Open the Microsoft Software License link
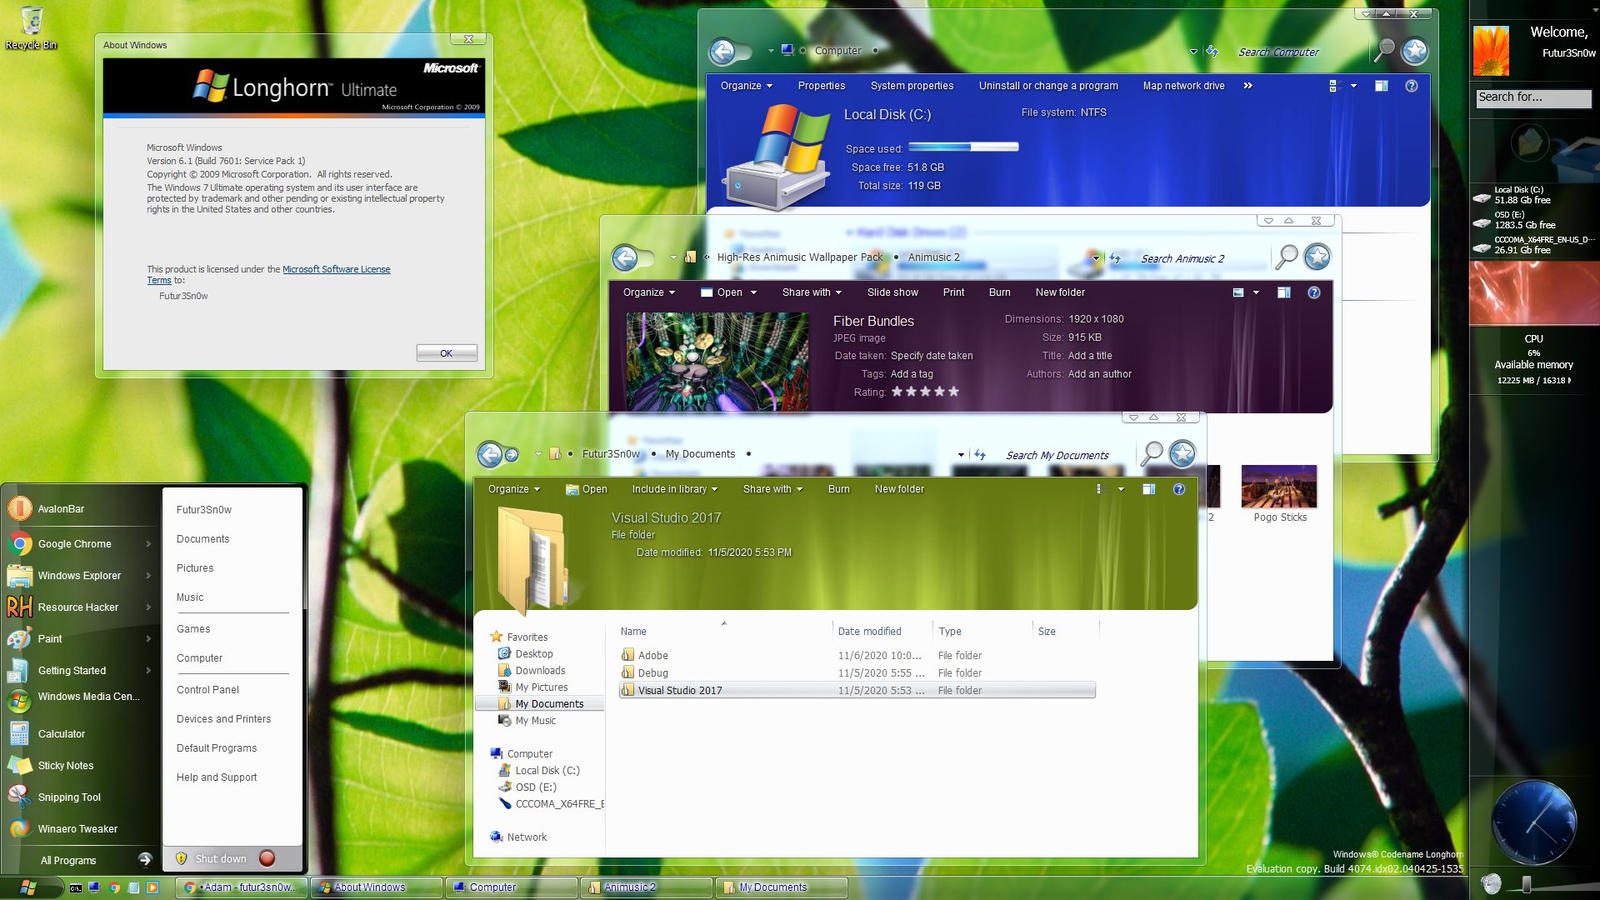 (336, 269)
